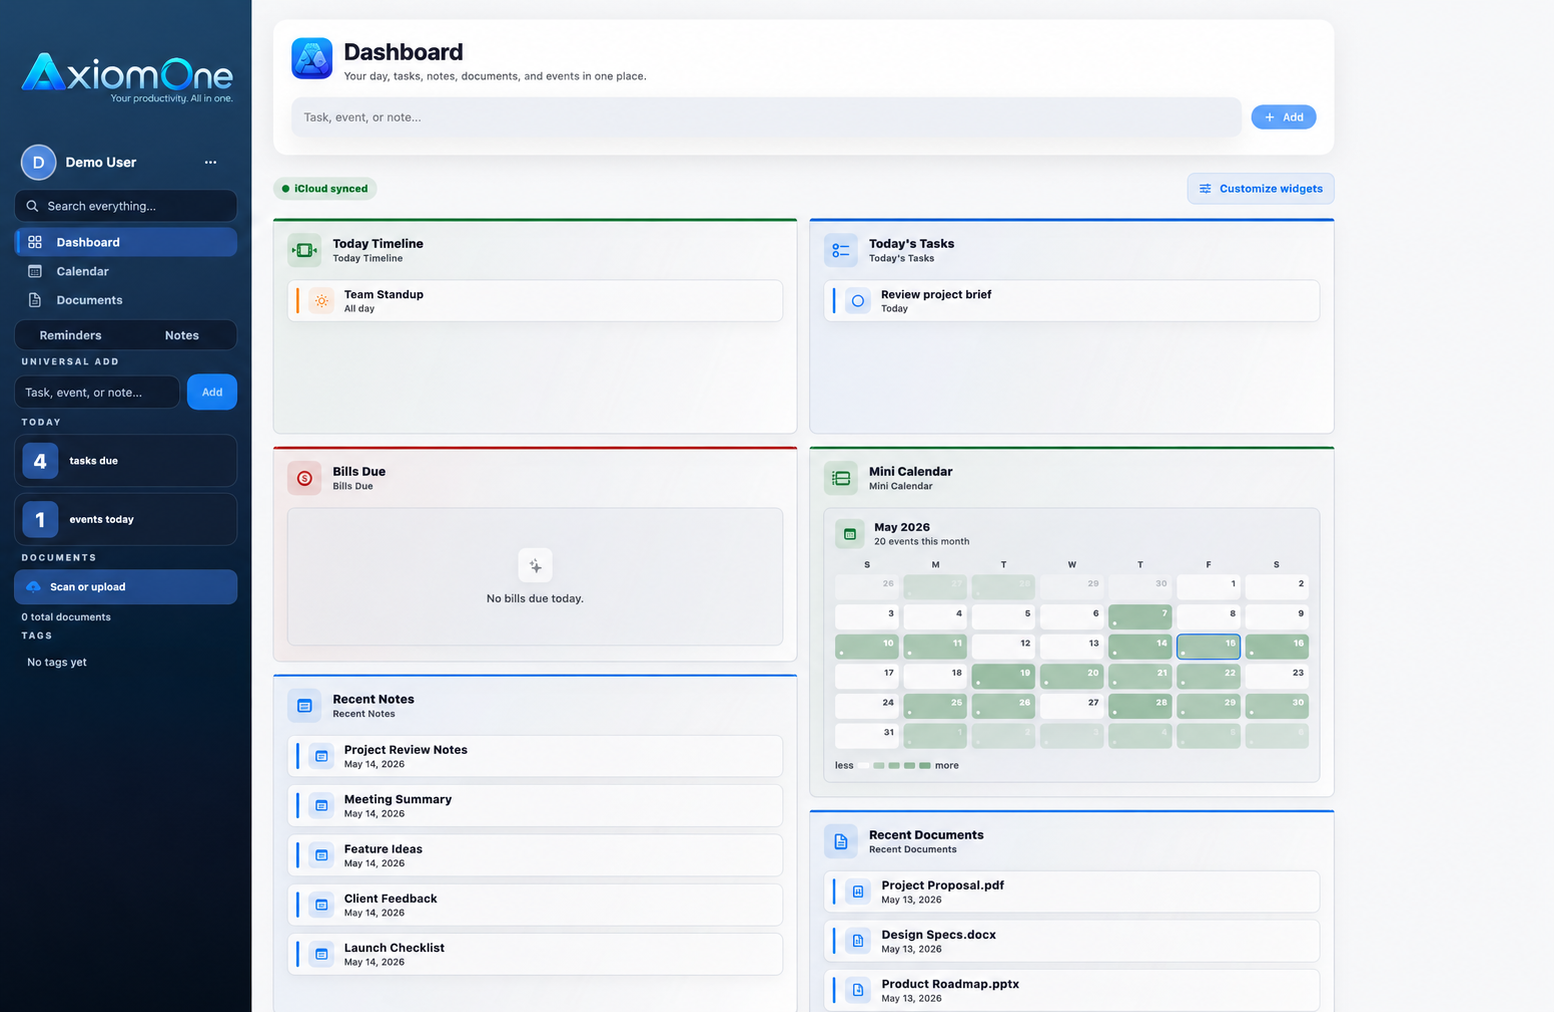Click the cloud upload icon
The width and height of the screenshot is (1554, 1012).
pyautogui.click(x=33, y=587)
